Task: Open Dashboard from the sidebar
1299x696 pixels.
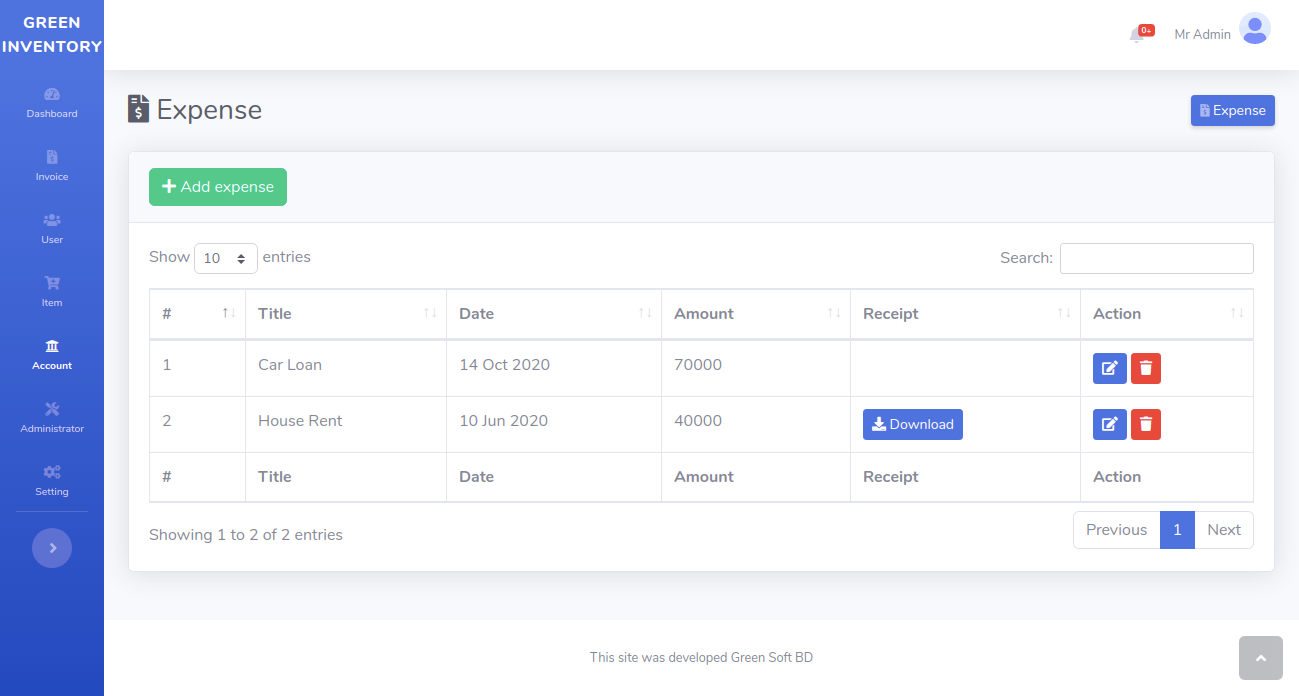Action: point(52,102)
